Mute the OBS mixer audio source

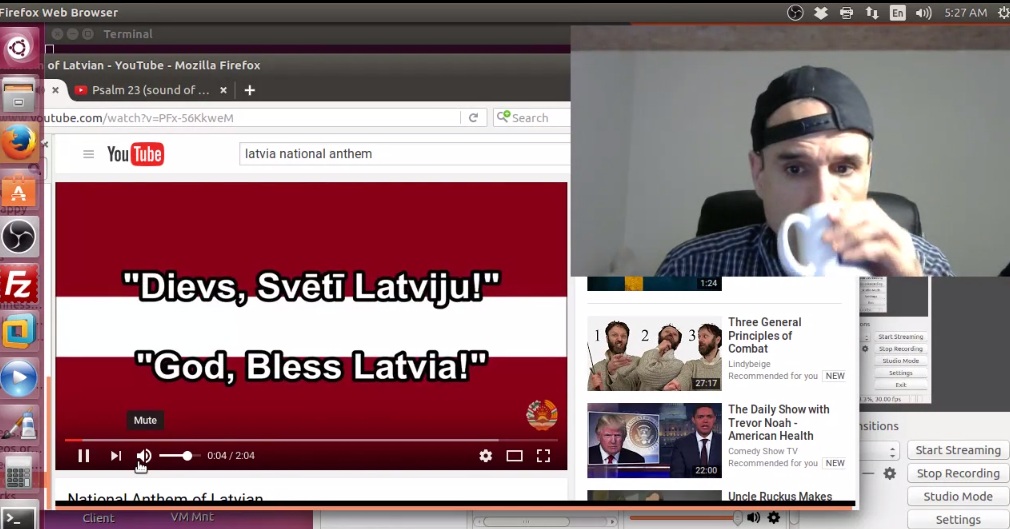(x=753, y=517)
